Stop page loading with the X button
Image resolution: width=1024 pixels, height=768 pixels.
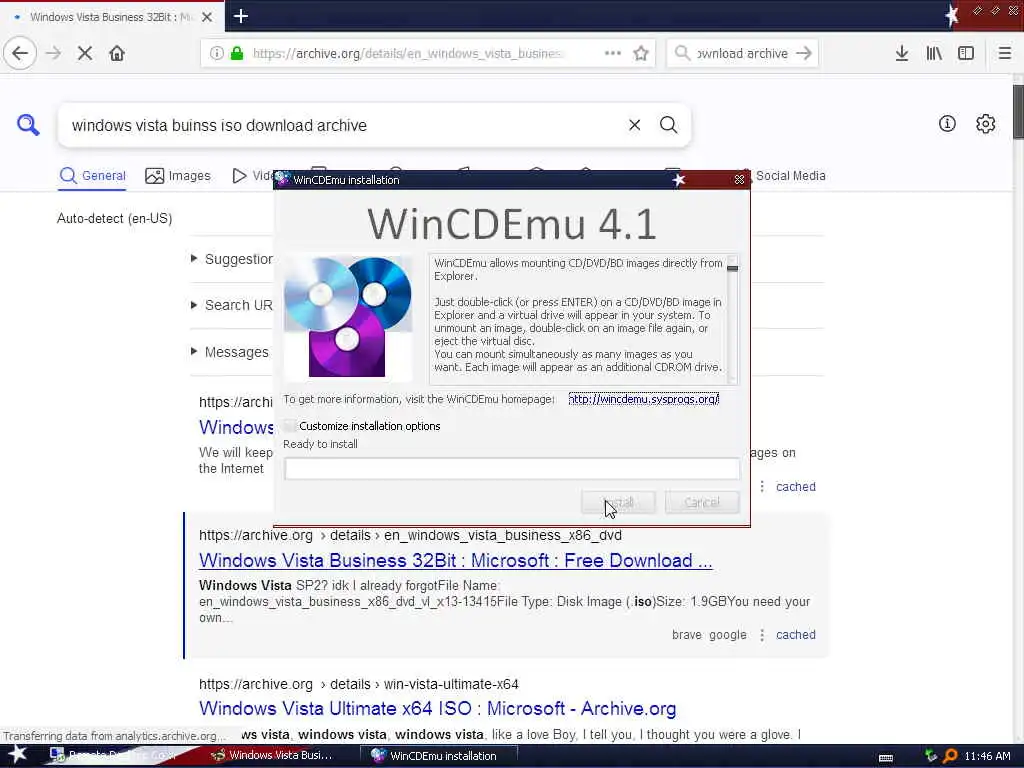(85, 53)
